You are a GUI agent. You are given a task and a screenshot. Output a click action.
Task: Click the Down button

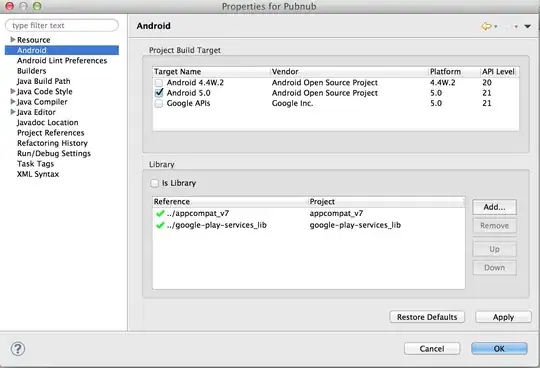point(495,268)
